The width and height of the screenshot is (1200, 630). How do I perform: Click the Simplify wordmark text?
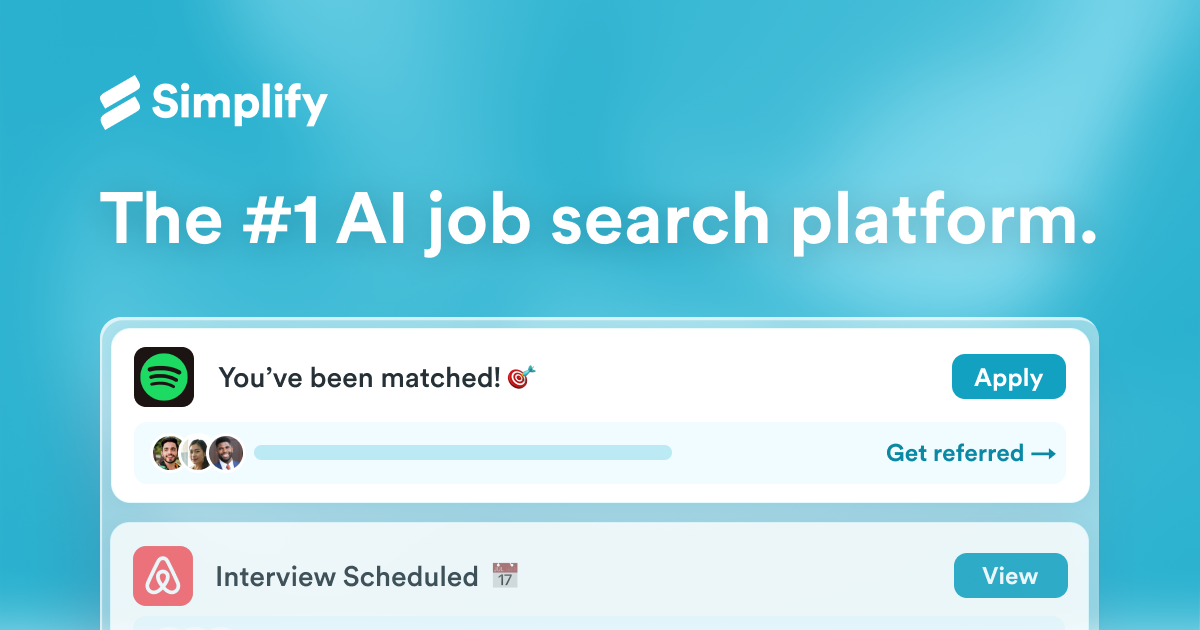240,103
